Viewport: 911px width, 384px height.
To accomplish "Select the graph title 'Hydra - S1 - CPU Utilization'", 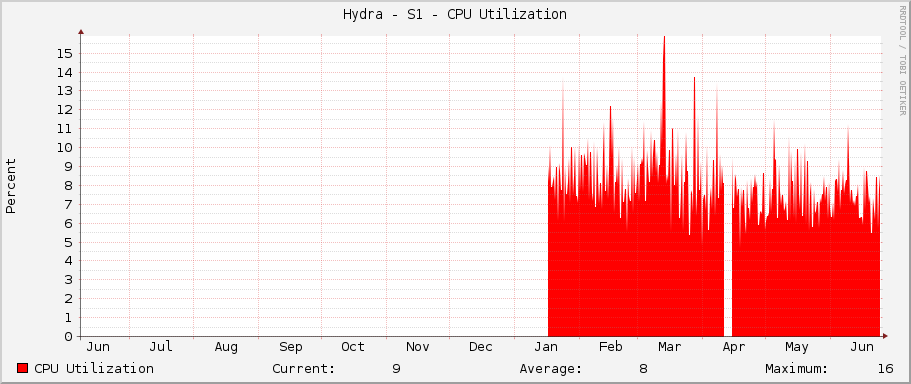I will pyautogui.click(x=455, y=15).
